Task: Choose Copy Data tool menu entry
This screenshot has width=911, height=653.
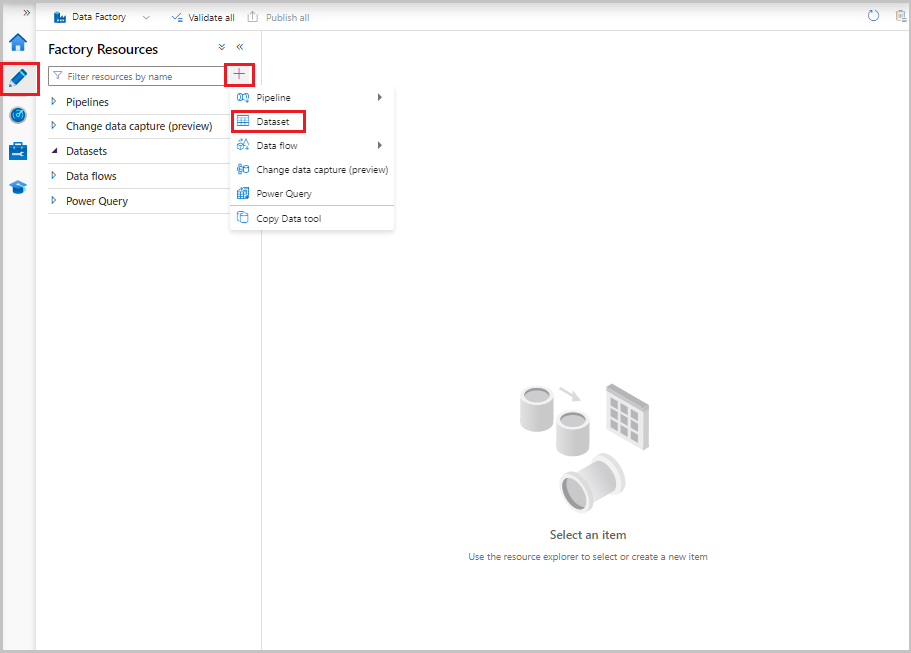Action: [x=312, y=218]
